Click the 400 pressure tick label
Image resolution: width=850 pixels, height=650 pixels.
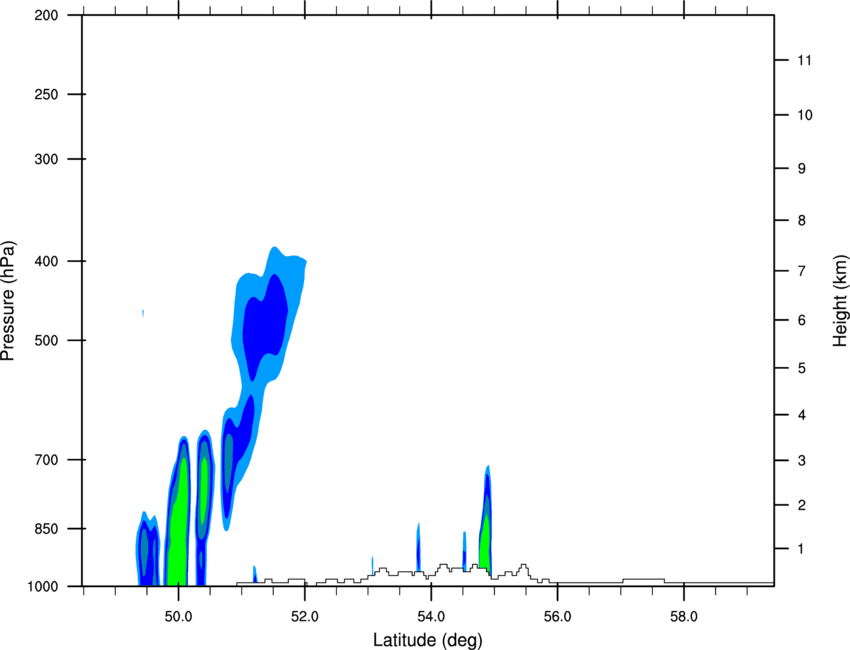click(46, 261)
